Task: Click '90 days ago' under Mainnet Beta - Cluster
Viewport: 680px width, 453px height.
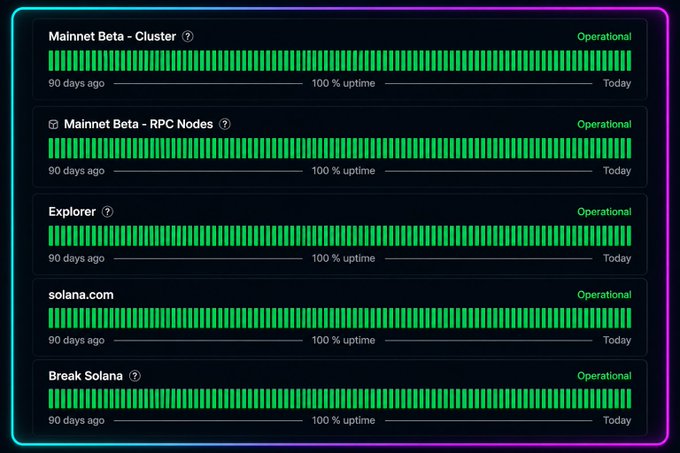Action: tap(76, 83)
